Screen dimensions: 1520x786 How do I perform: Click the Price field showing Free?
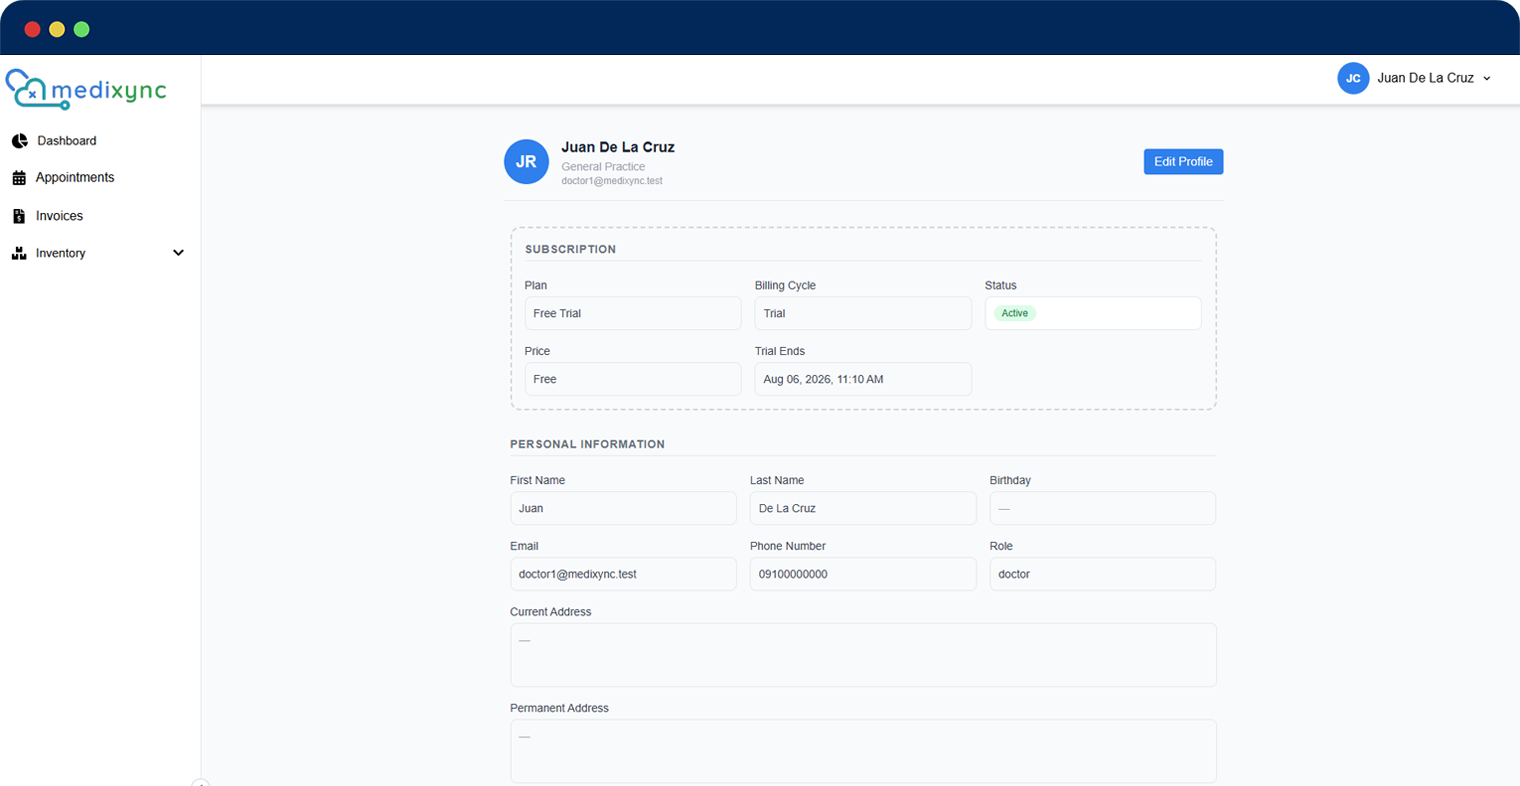pyautogui.click(x=633, y=379)
